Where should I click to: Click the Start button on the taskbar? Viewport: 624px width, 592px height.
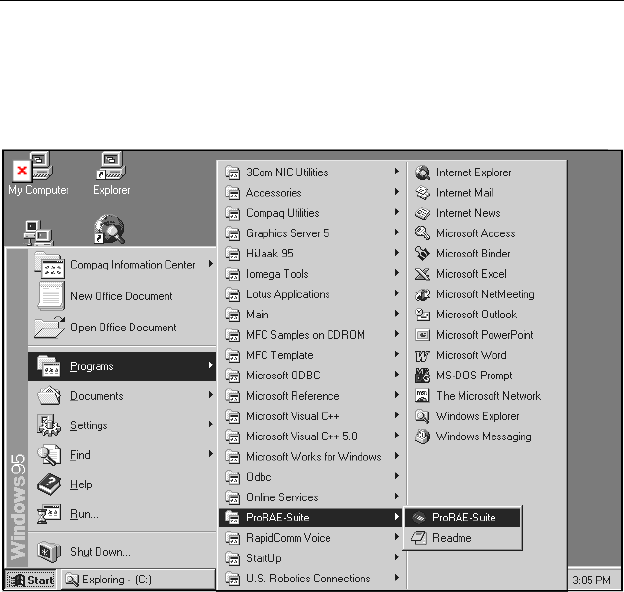[x=31, y=580]
